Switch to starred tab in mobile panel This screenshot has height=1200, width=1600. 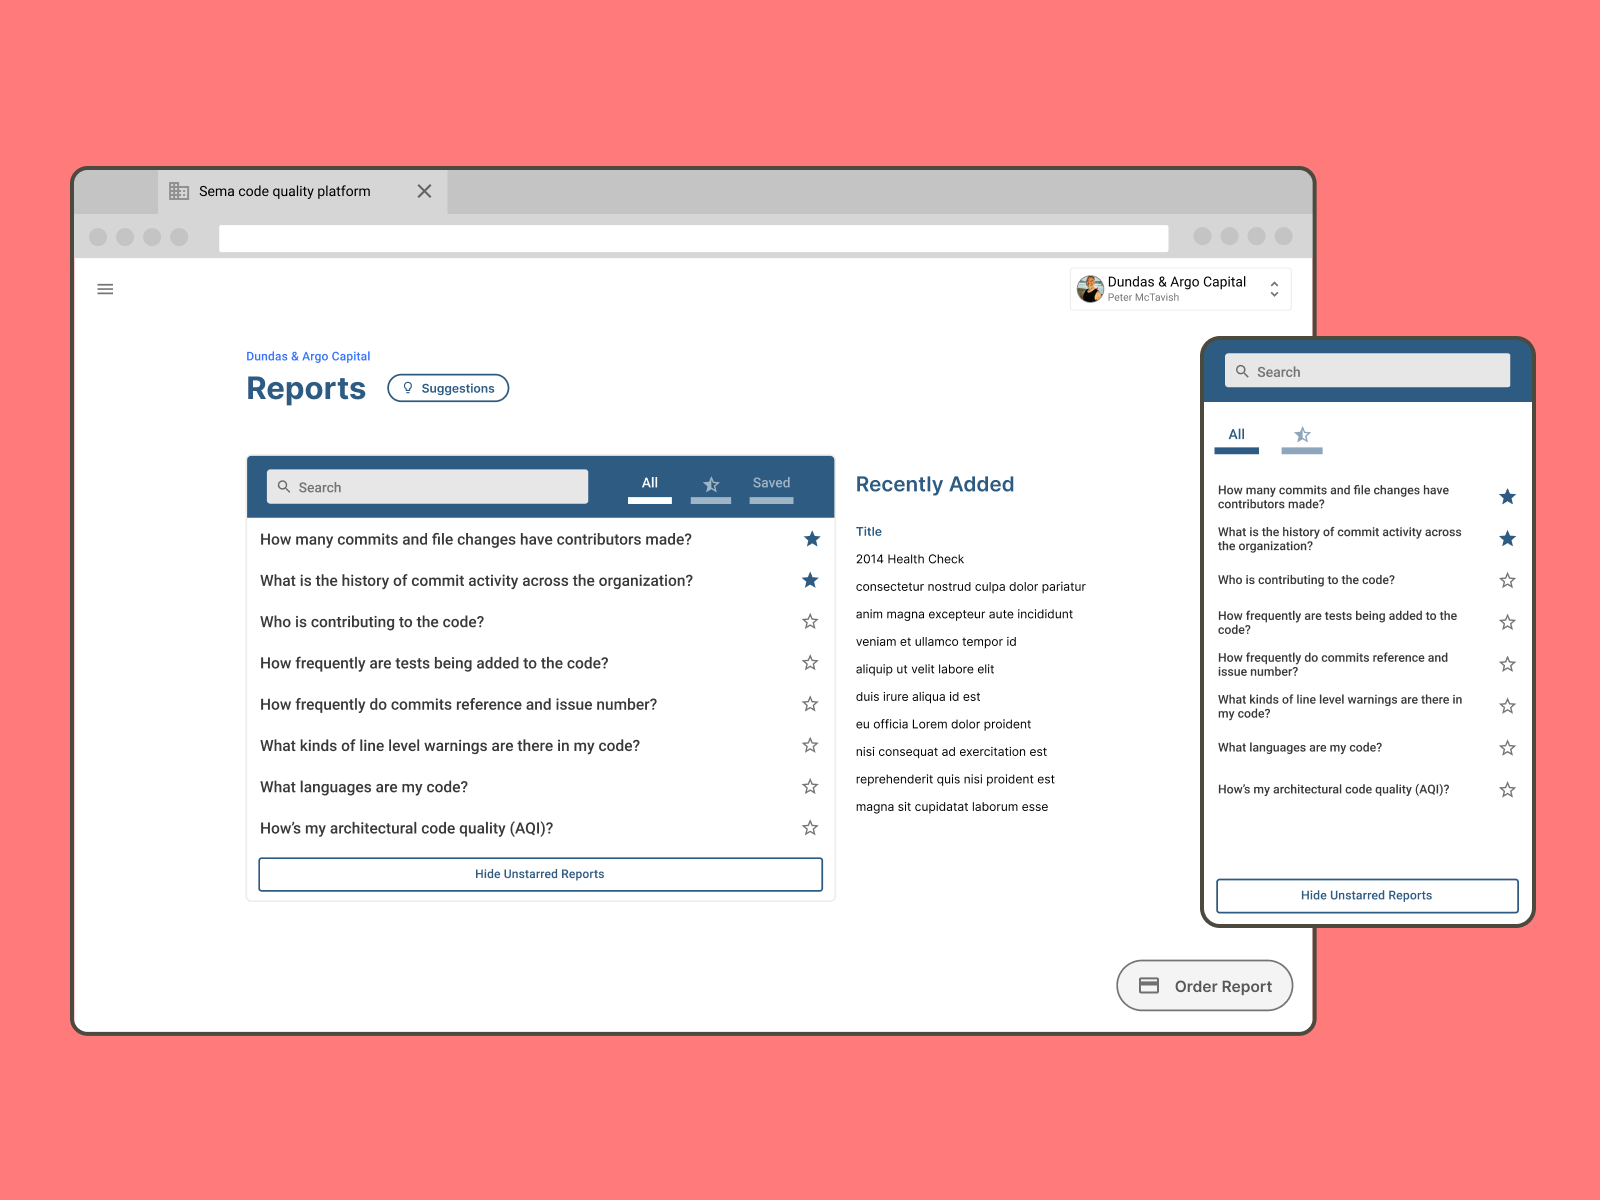(x=1302, y=438)
